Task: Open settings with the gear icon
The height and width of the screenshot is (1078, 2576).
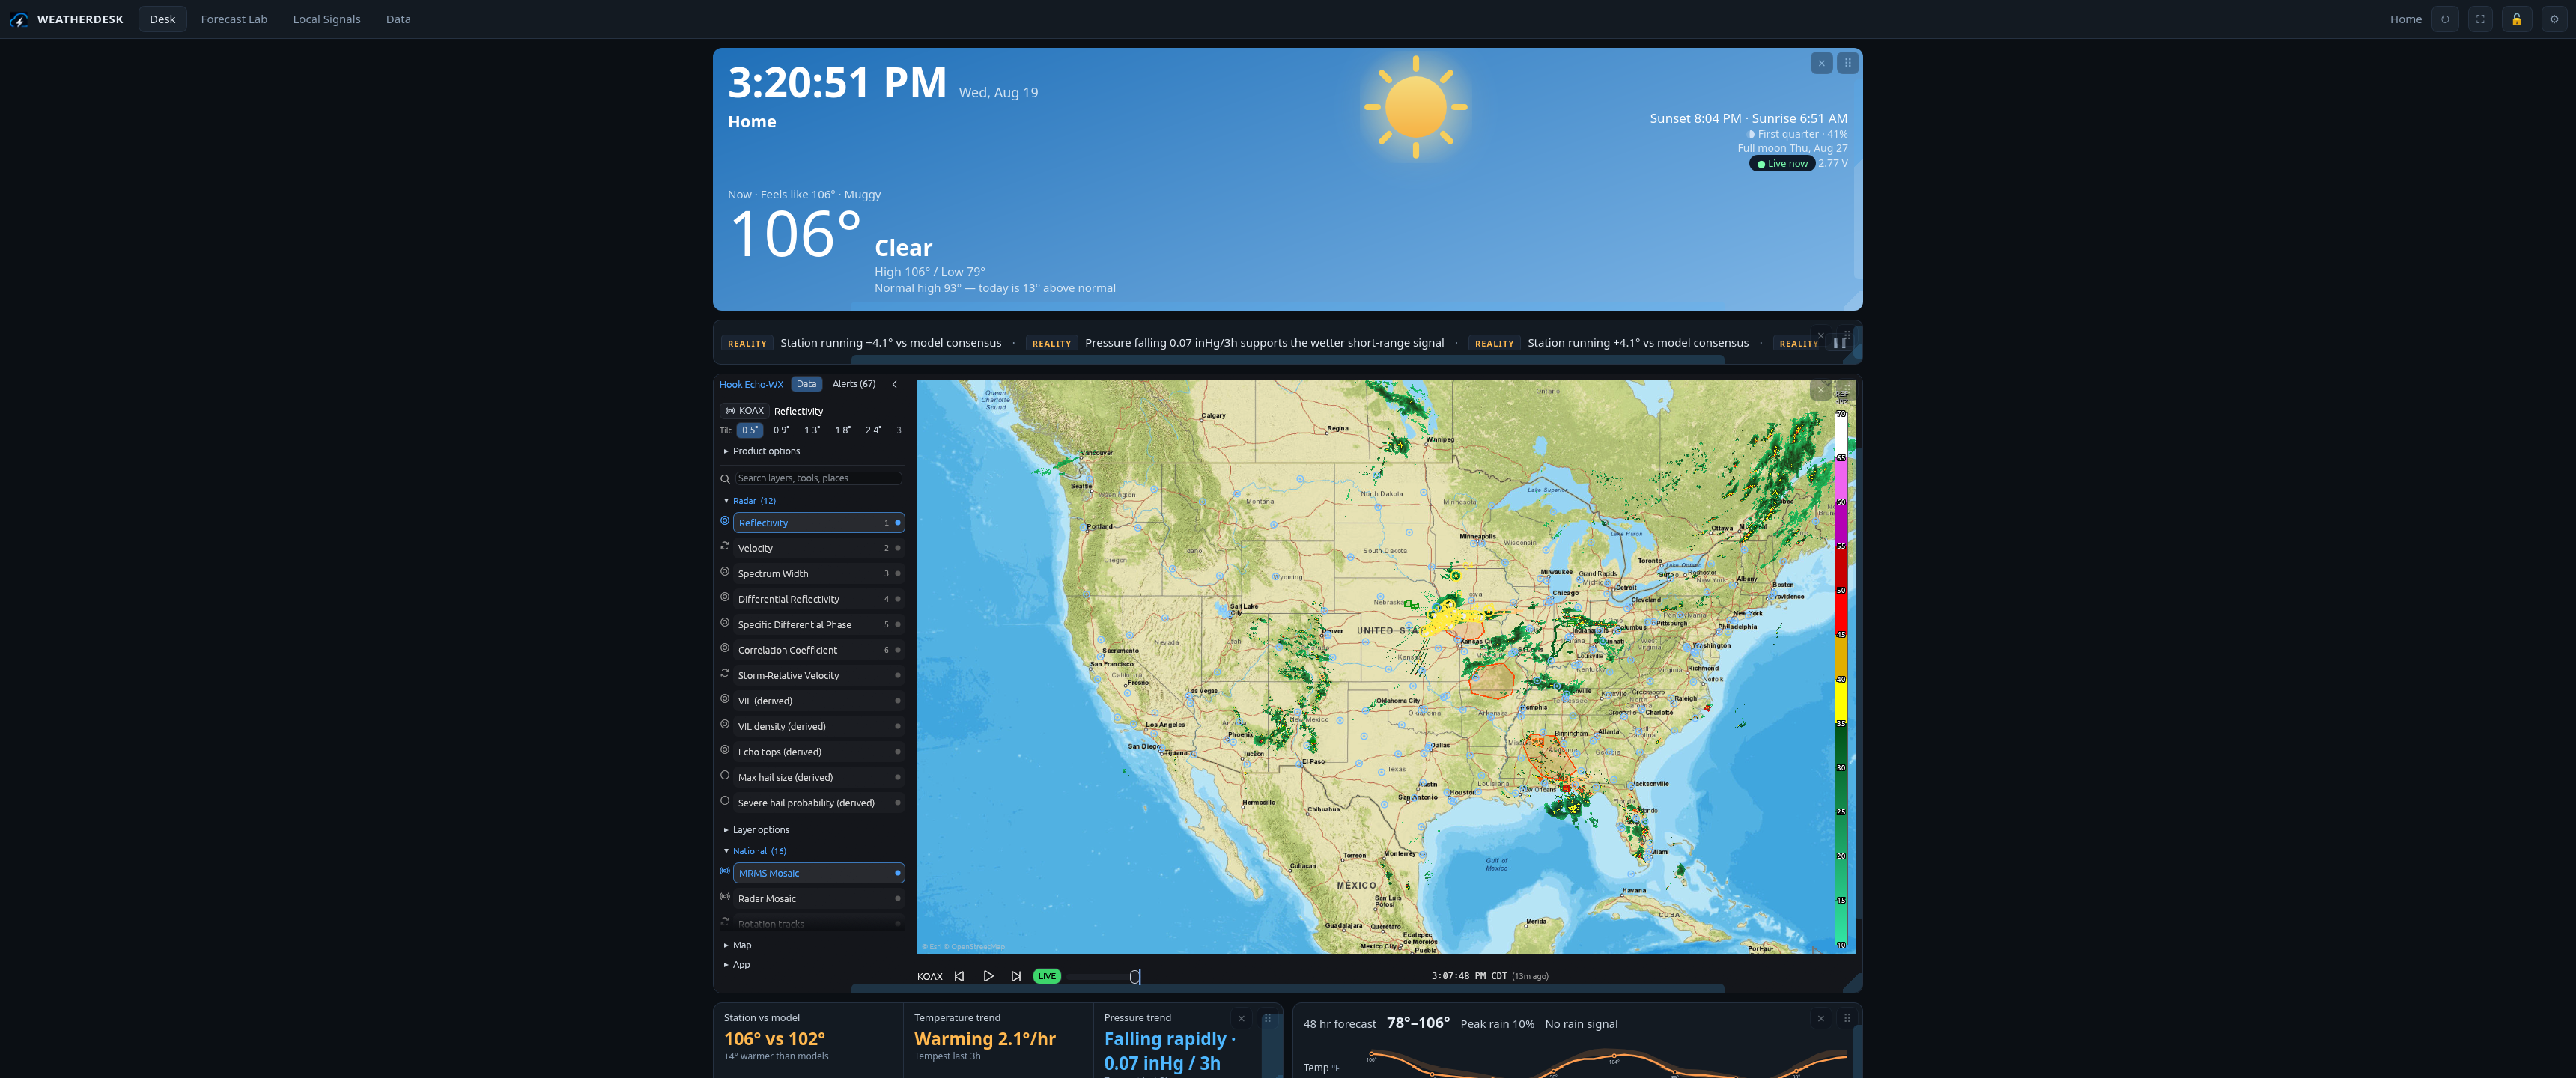Action: click(2554, 19)
